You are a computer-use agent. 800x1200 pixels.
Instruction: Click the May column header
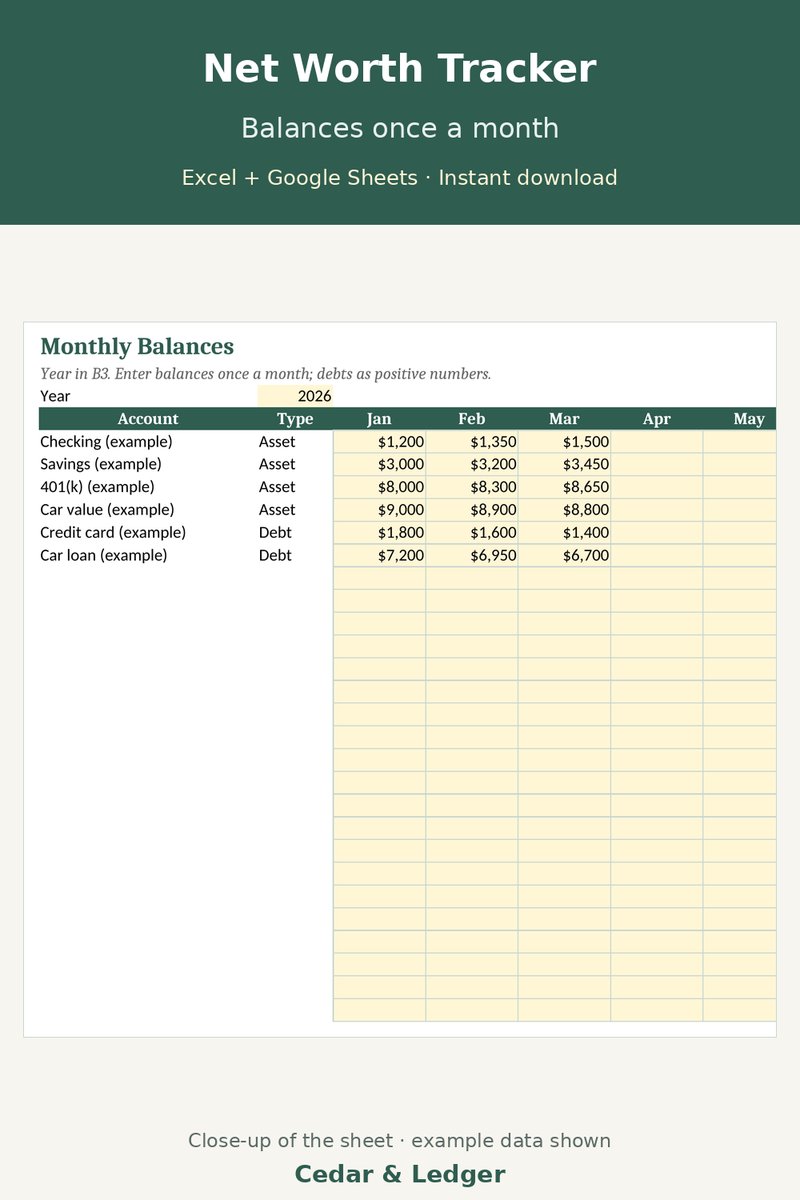740,419
